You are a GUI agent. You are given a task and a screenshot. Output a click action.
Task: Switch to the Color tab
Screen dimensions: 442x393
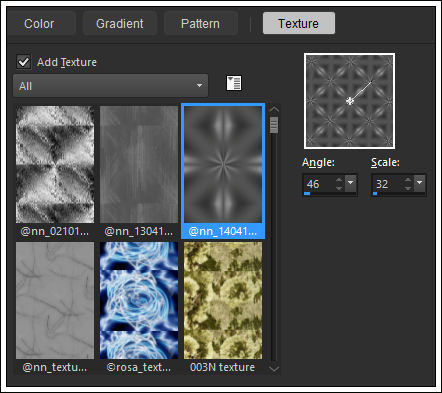tap(40, 24)
